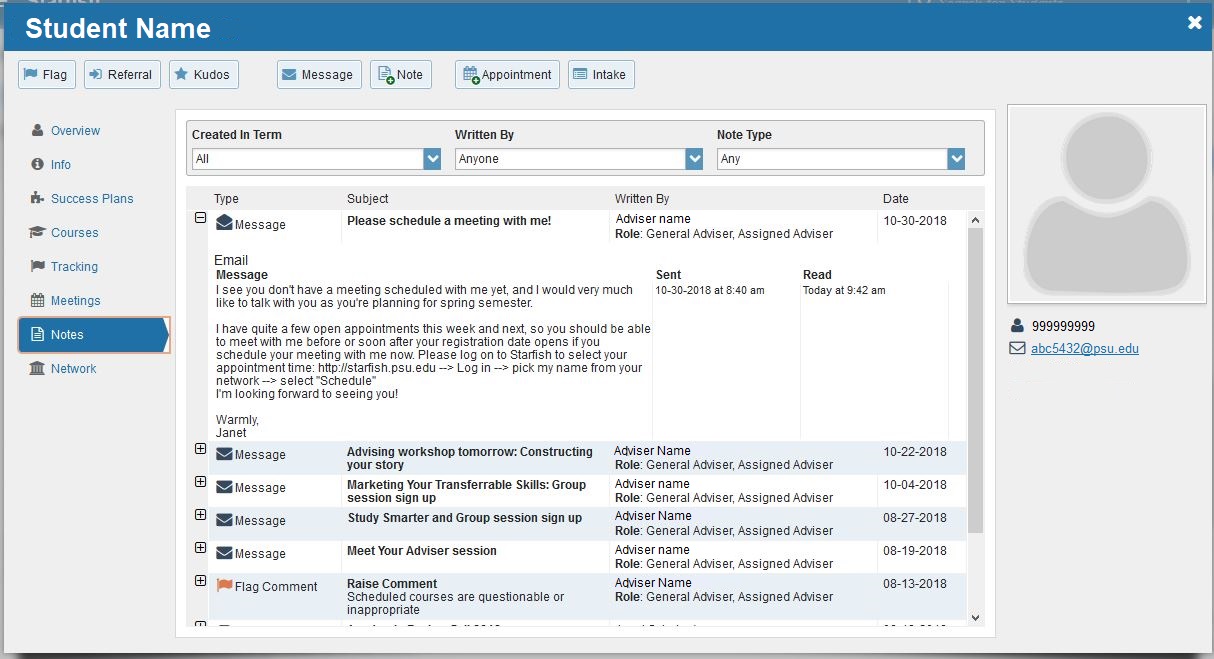
Task: Click the student profile photo placeholder
Action: [x=1106, y=203]
